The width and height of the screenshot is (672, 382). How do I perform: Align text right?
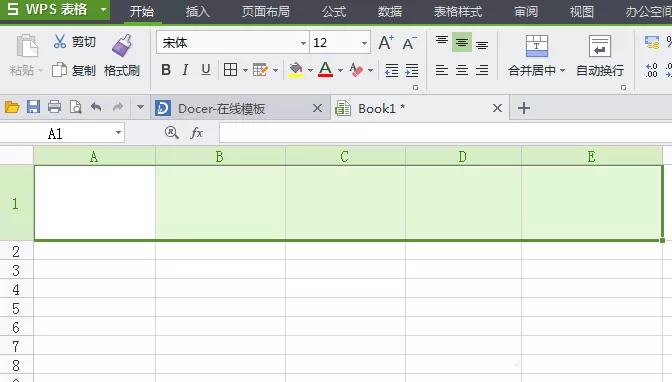pos(482,70)
